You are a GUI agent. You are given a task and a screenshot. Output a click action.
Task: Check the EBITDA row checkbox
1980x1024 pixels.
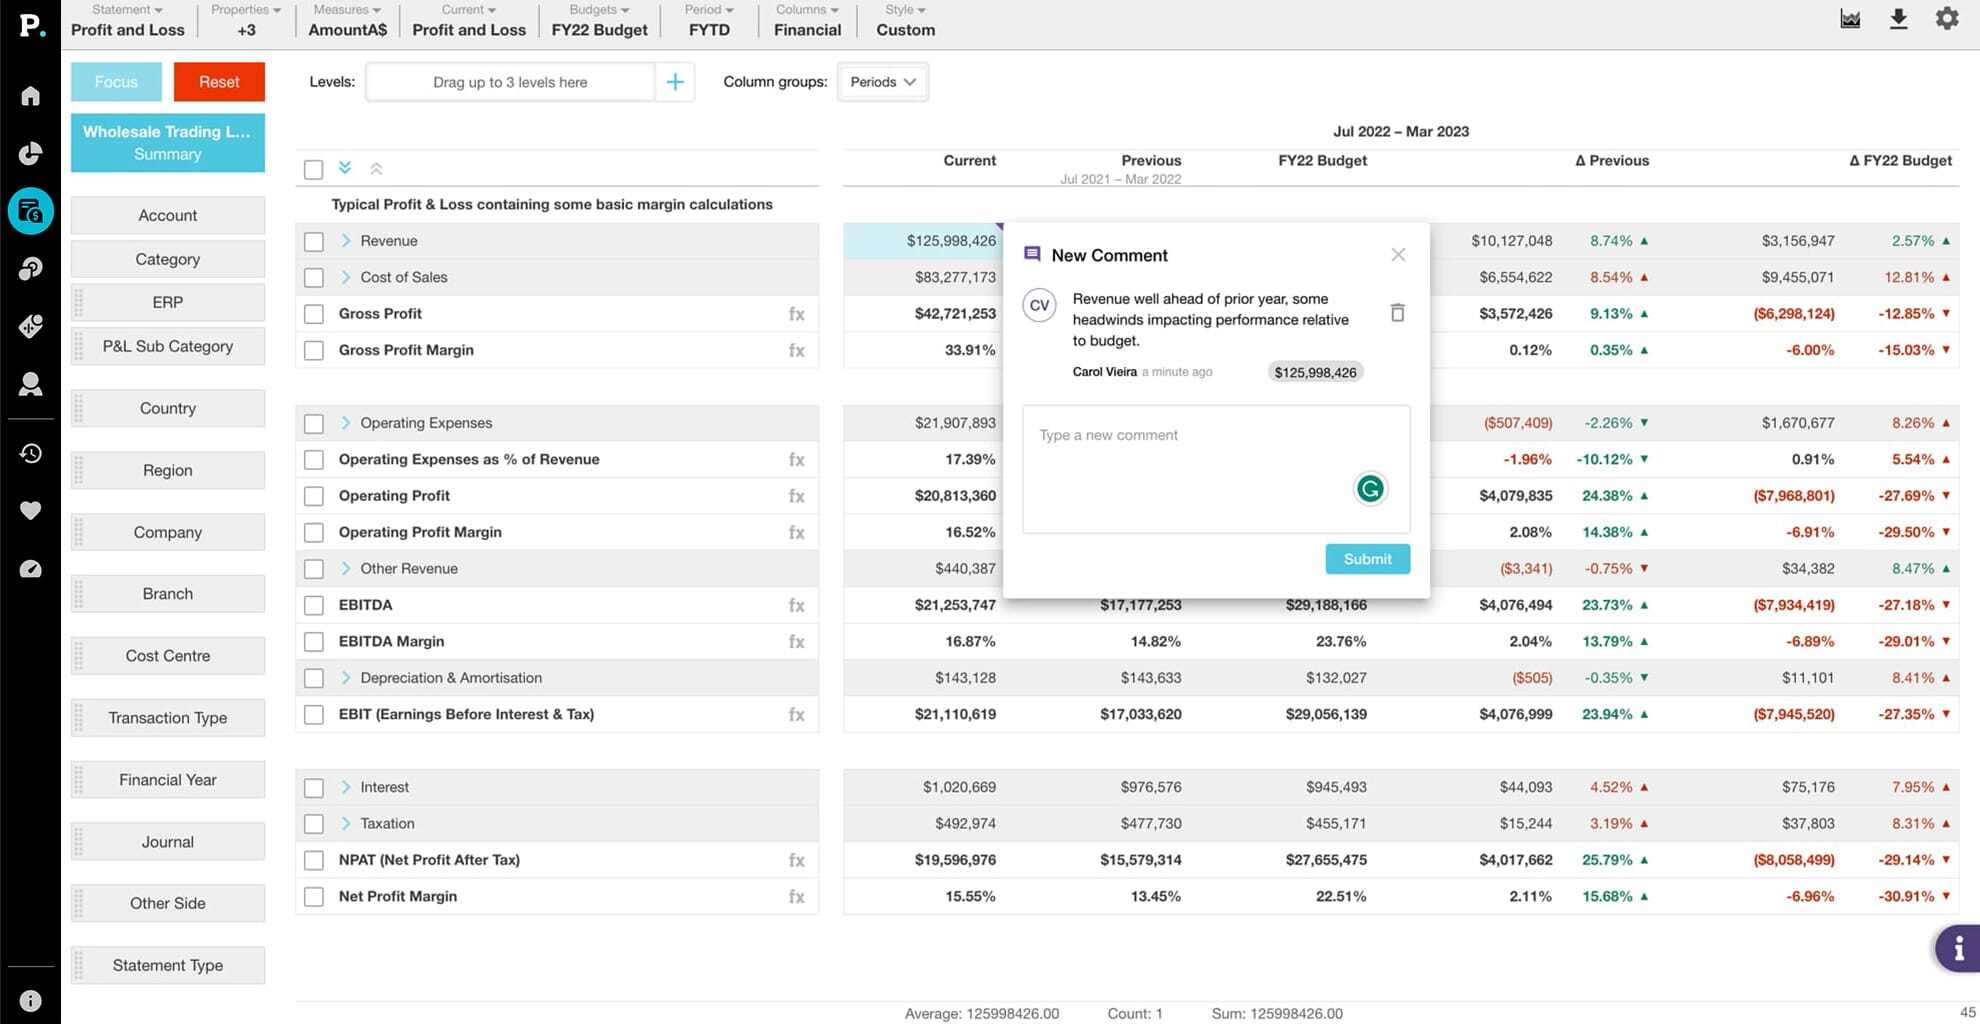click(314, 606)
